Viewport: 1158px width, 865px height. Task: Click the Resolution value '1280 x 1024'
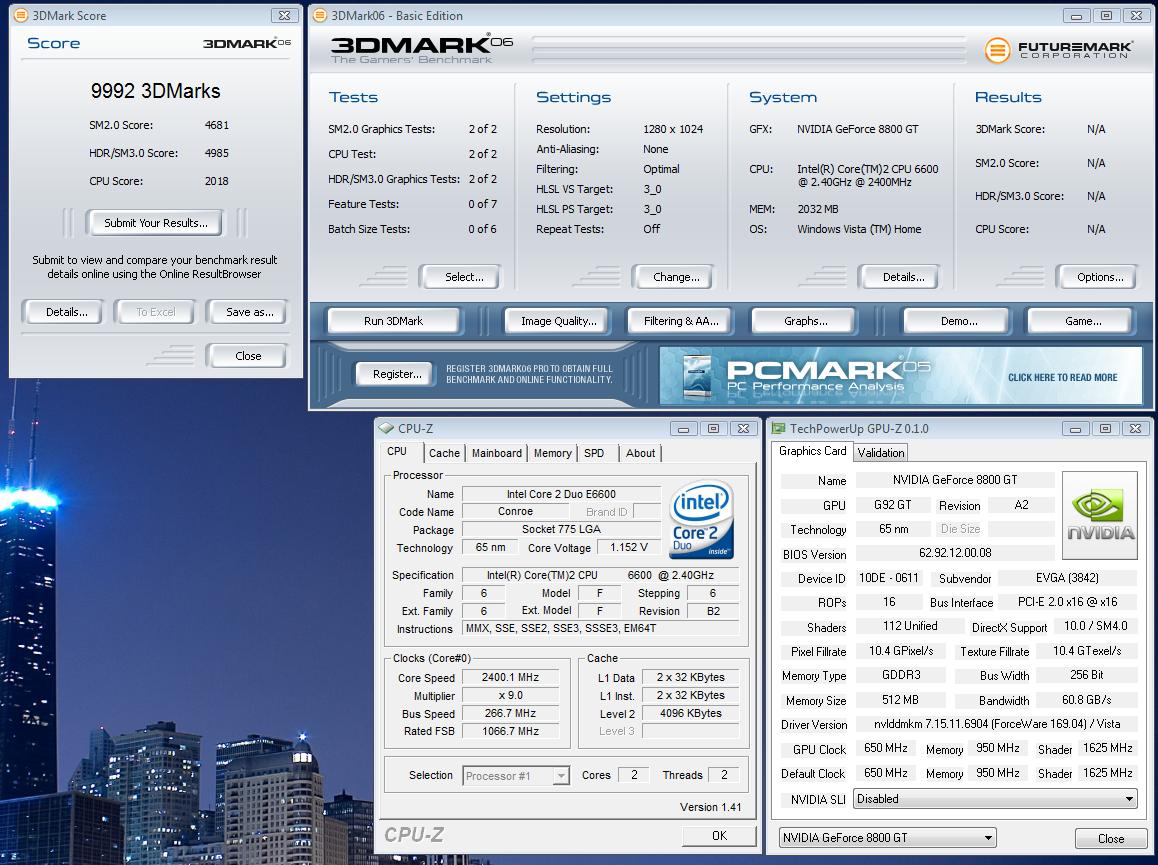pos(673,129)
